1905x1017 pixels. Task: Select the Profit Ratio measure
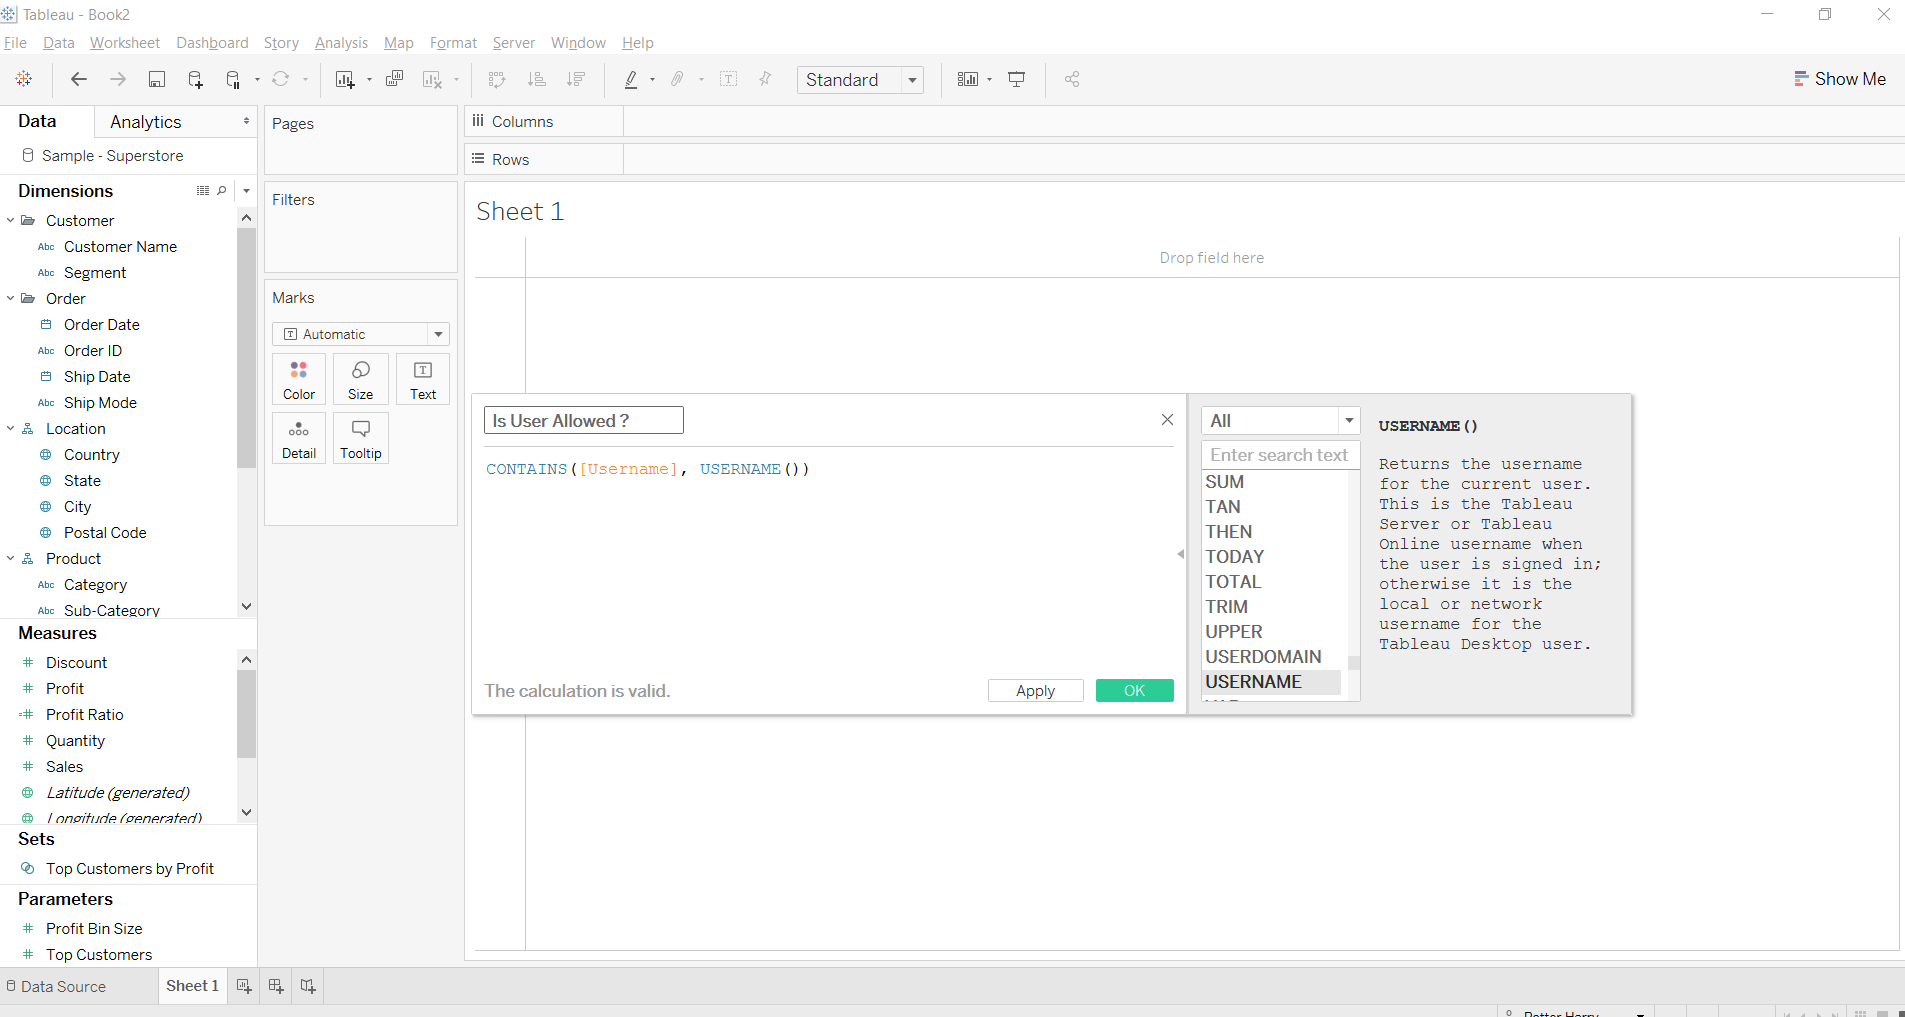(x=84, y=715)
